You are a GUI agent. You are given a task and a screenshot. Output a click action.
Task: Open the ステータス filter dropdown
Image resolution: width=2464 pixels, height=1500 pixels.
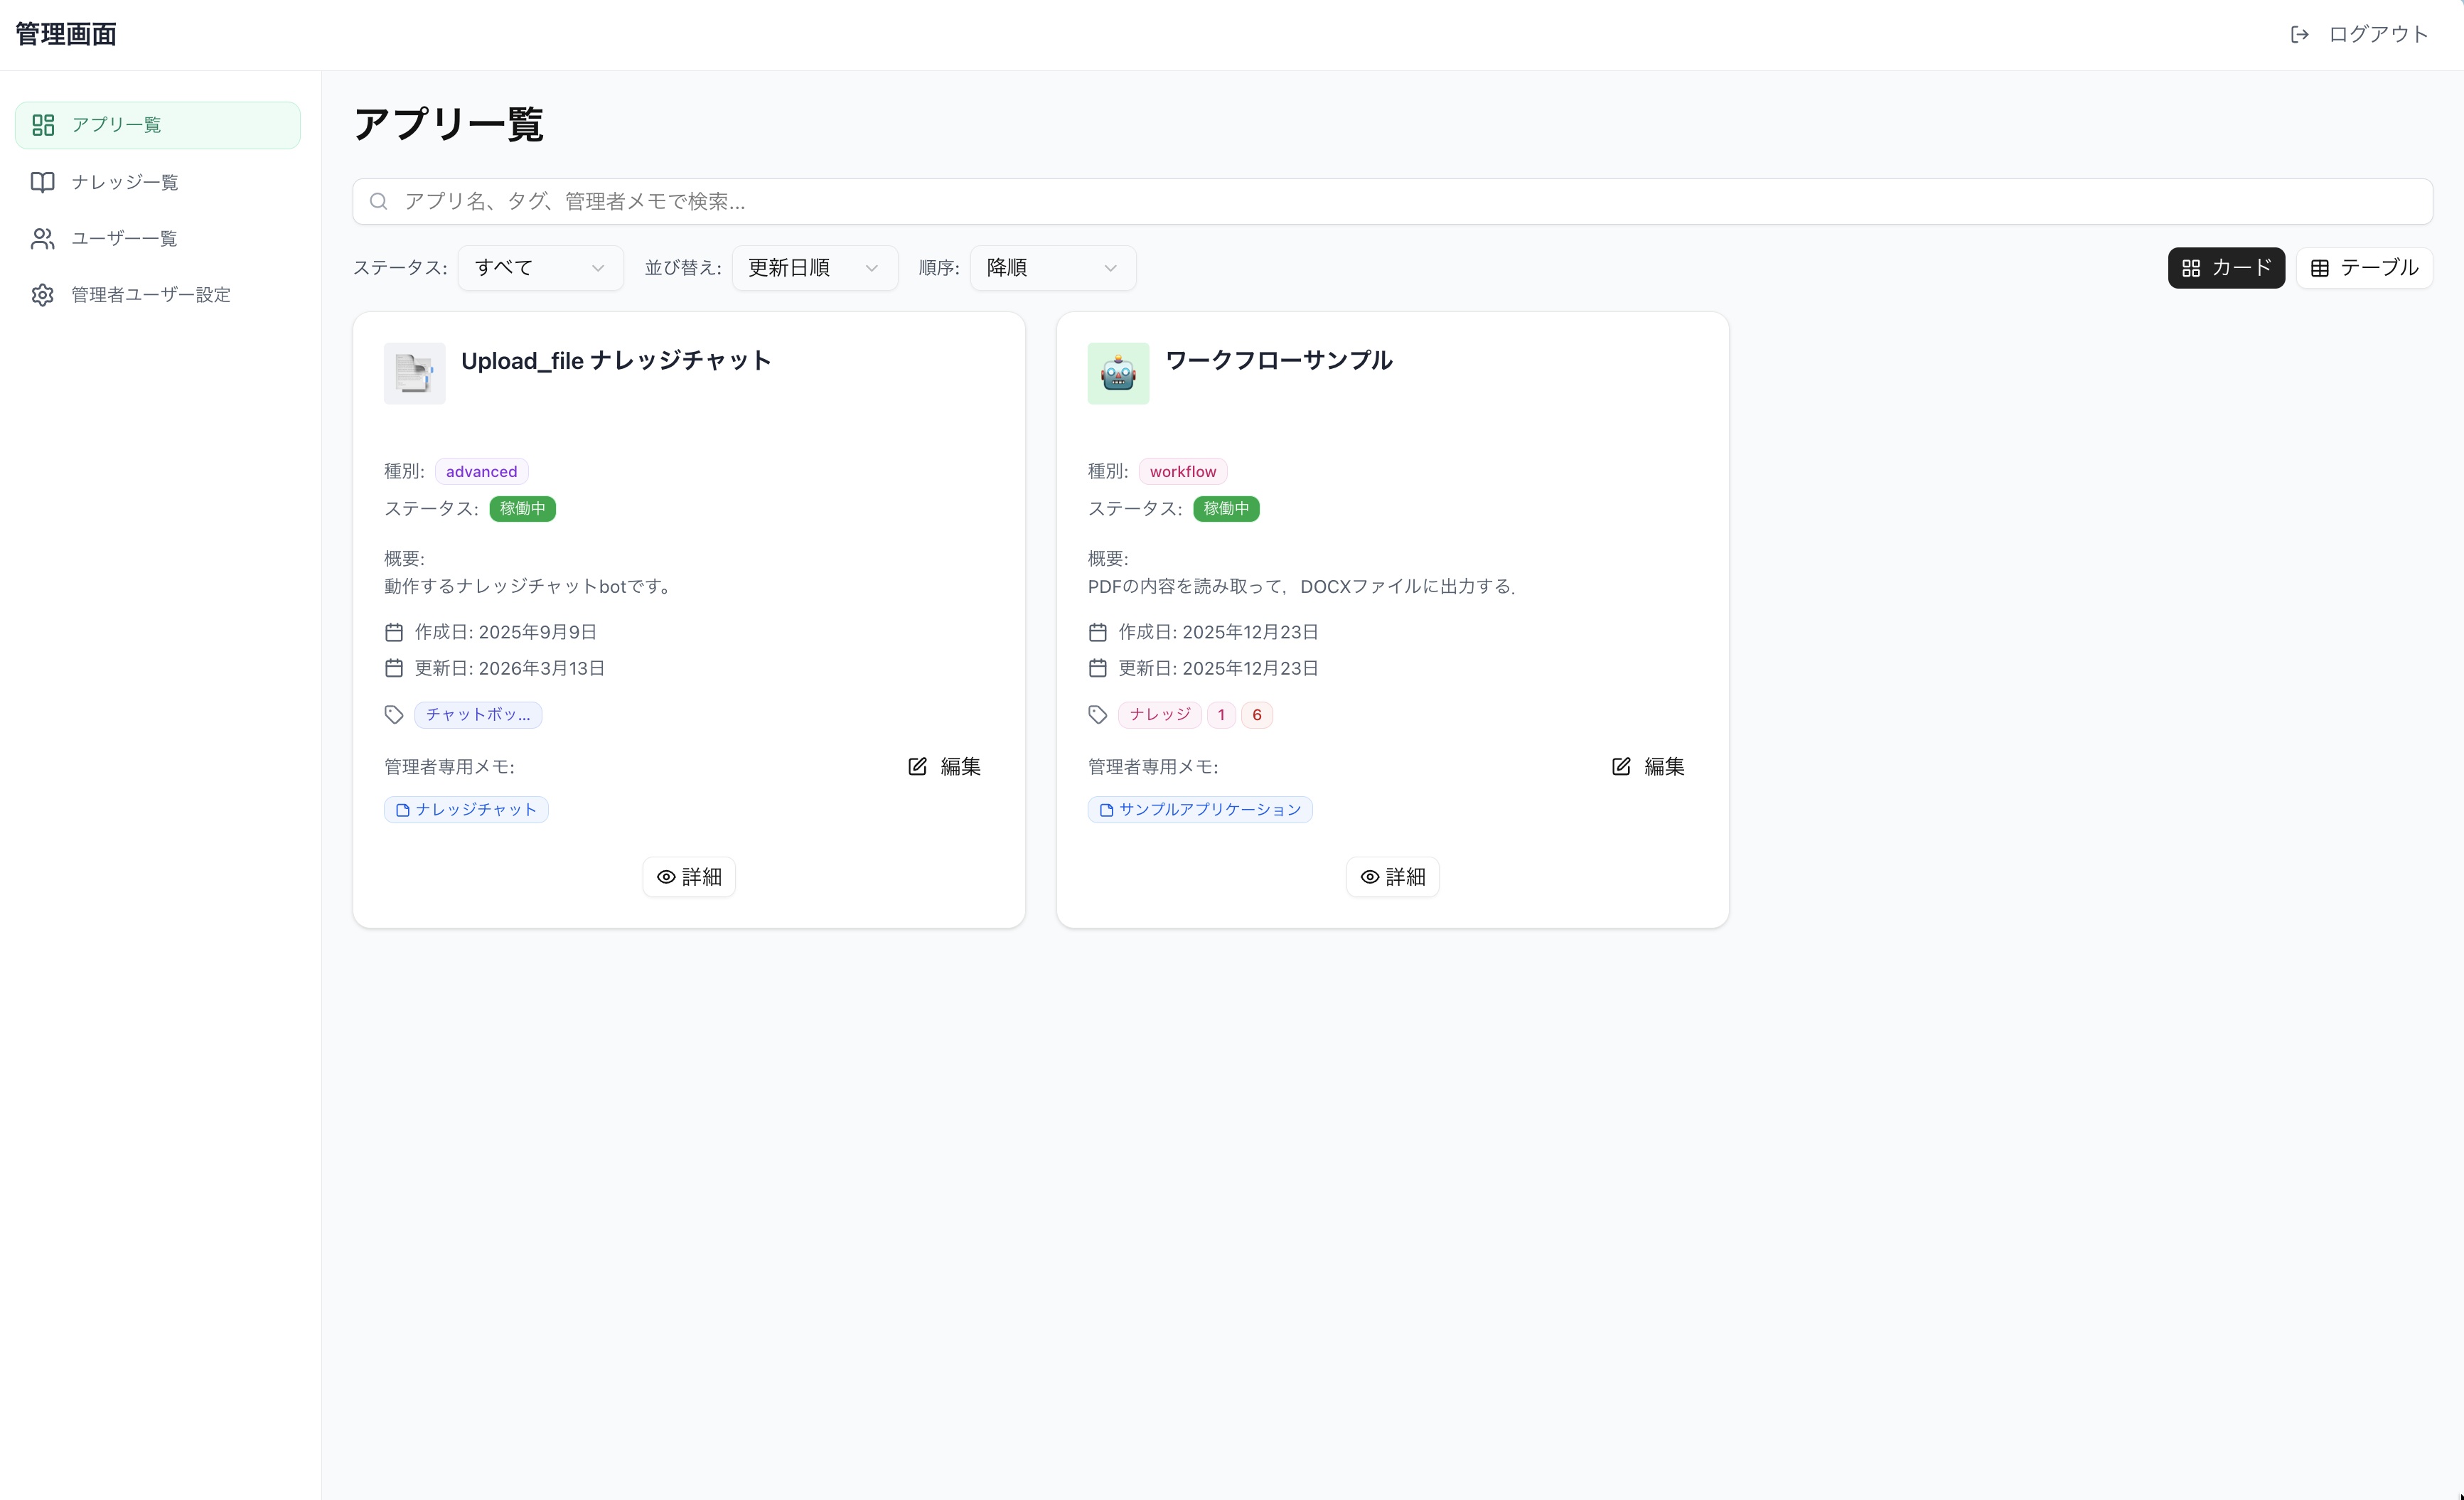pyautogui.click(x=540, y=268)
